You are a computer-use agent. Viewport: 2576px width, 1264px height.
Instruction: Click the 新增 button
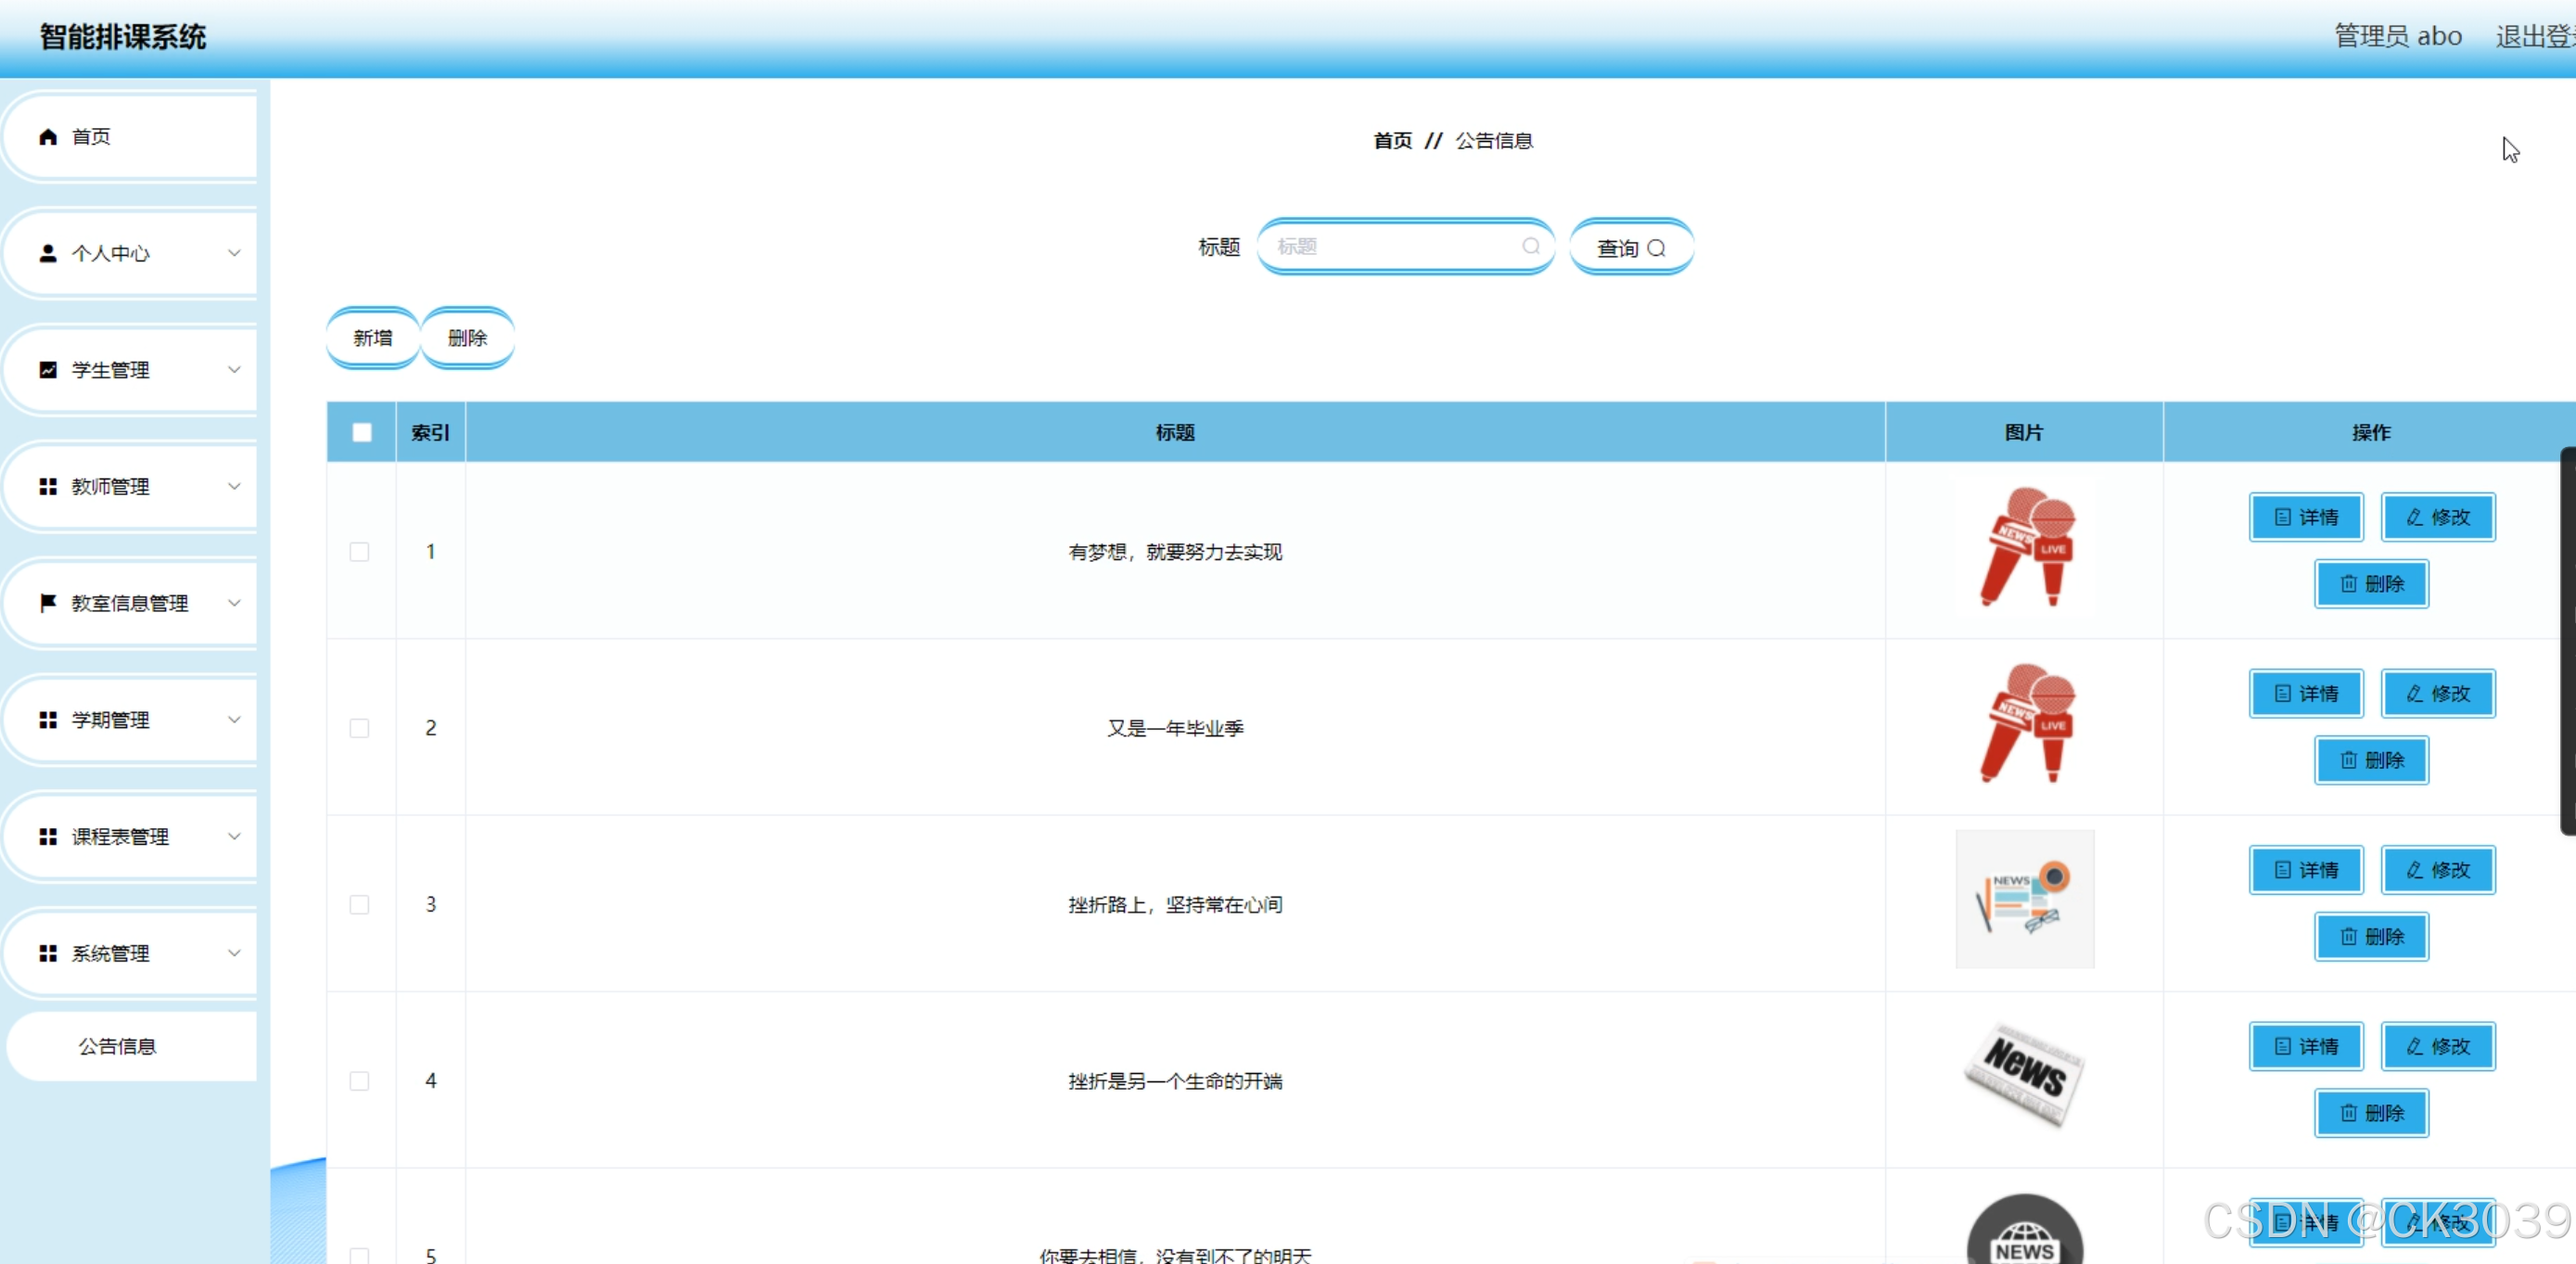tap(372, 338)
